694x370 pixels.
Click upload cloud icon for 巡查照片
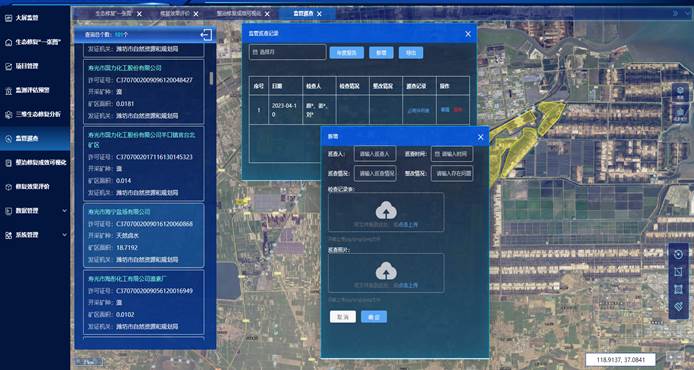point(386,271)
